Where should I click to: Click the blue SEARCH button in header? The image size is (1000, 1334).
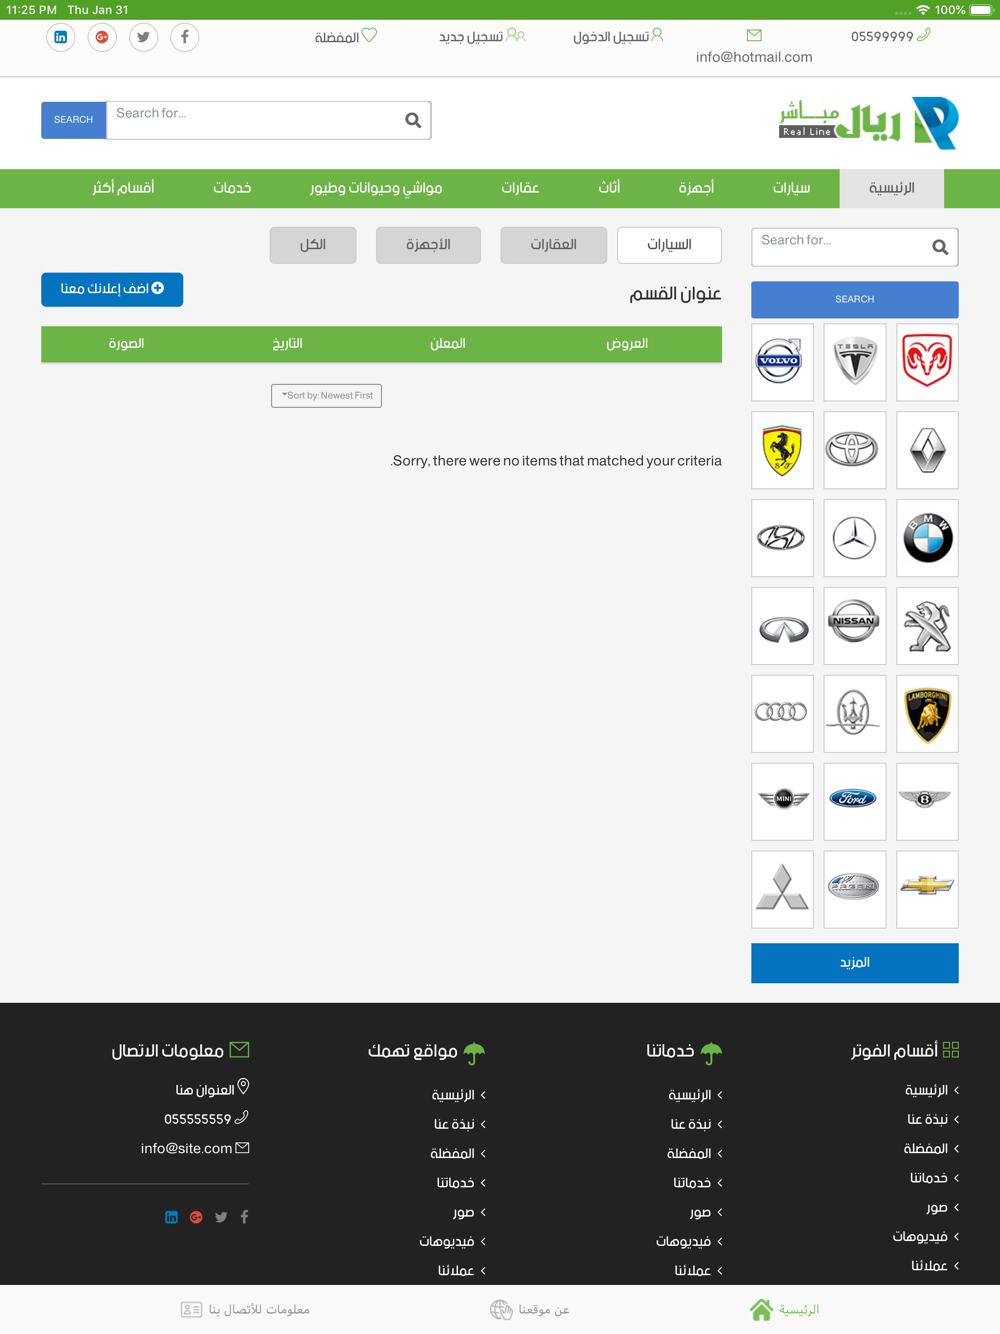coord(73,120)
